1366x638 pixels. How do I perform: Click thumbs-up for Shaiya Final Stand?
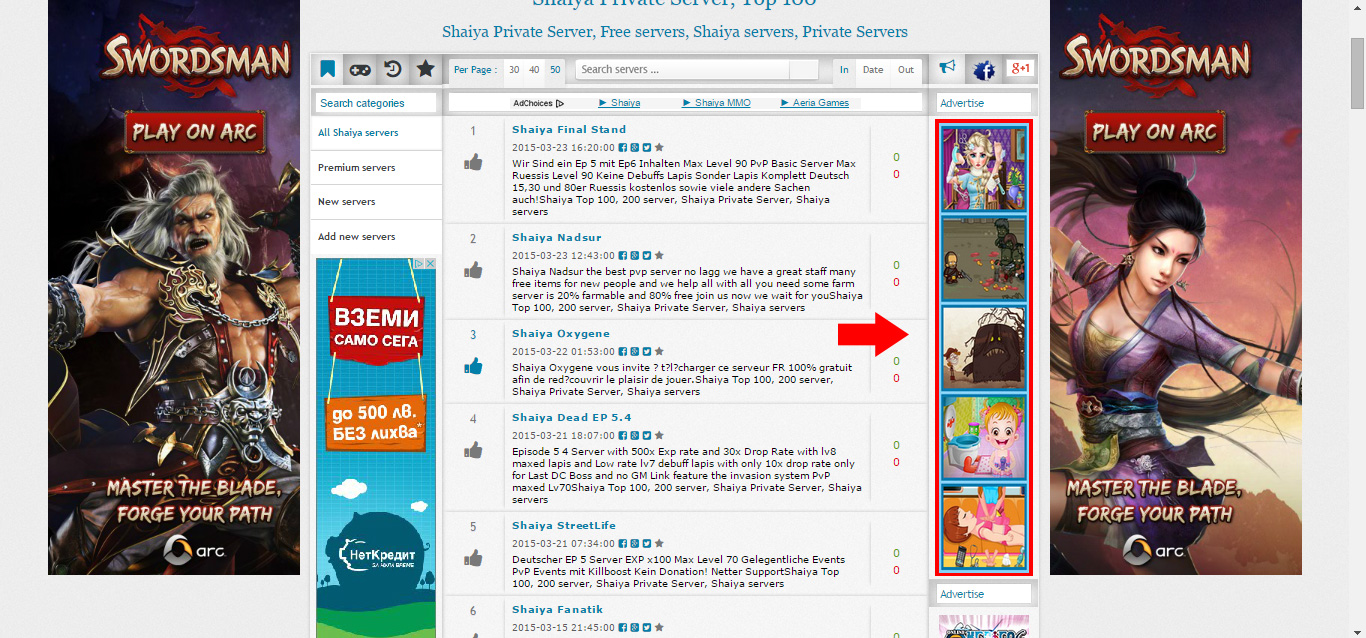click(x=473, y=163)
